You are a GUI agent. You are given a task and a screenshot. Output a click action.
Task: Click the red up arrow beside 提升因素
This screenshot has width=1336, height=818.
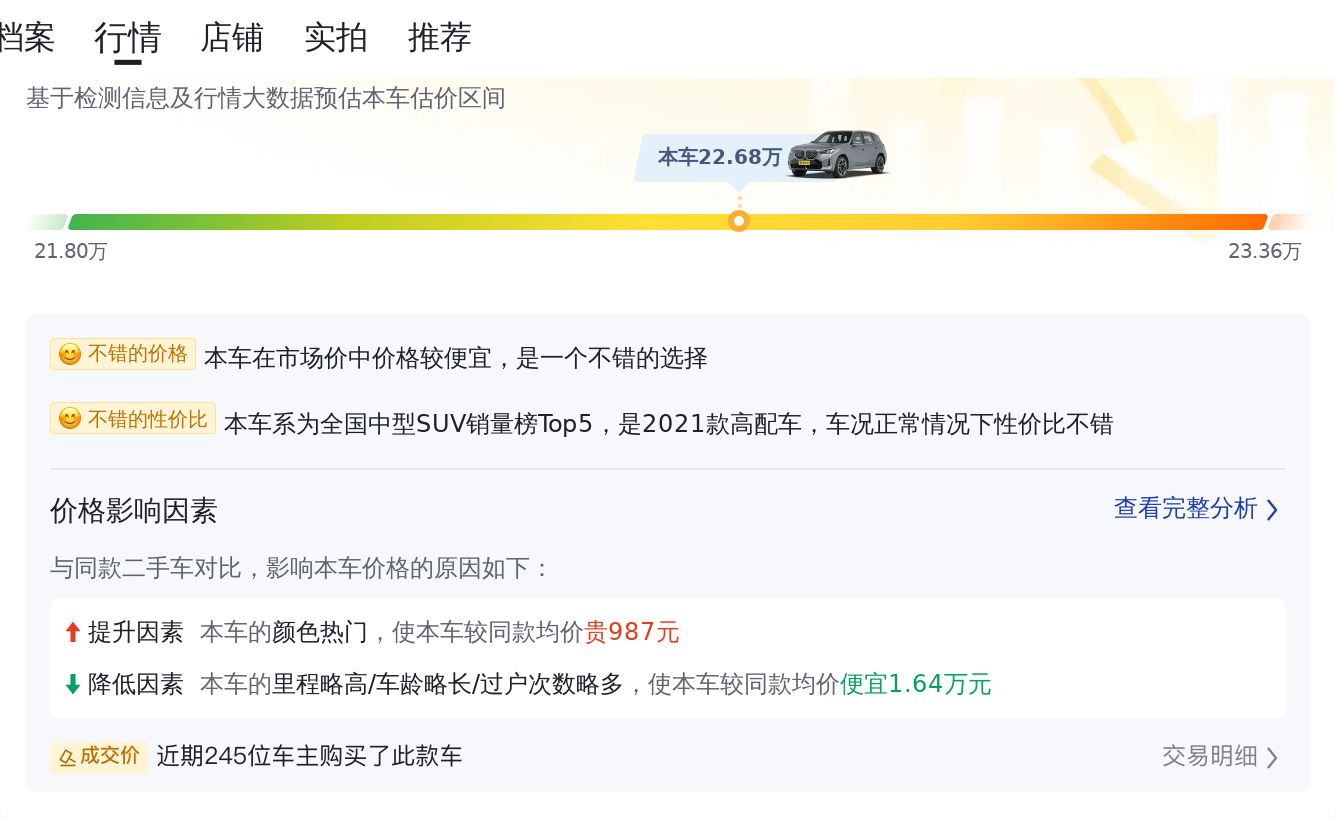coord(72,632)
